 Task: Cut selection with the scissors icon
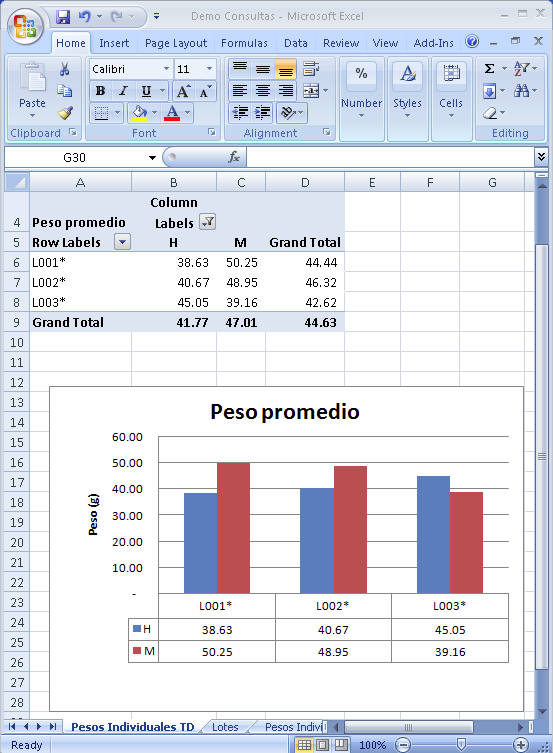(x=64, y=69)
